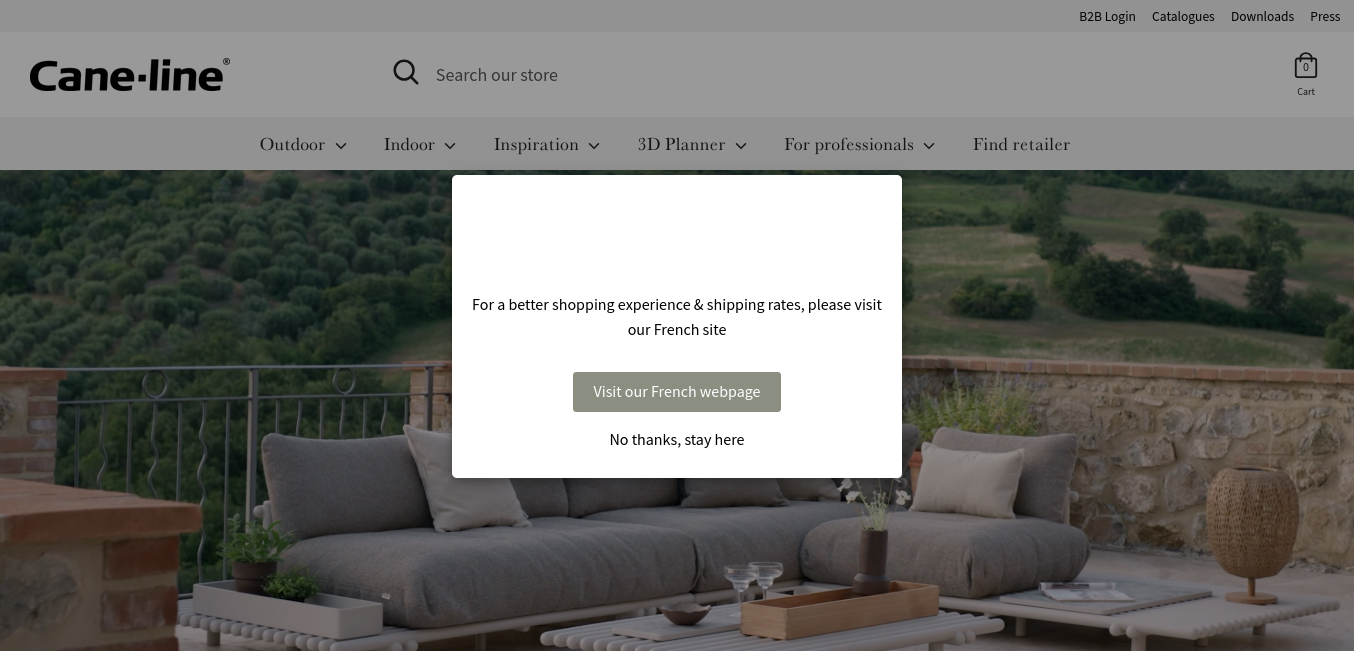Open the Indoor menu item

pos(409,144)
